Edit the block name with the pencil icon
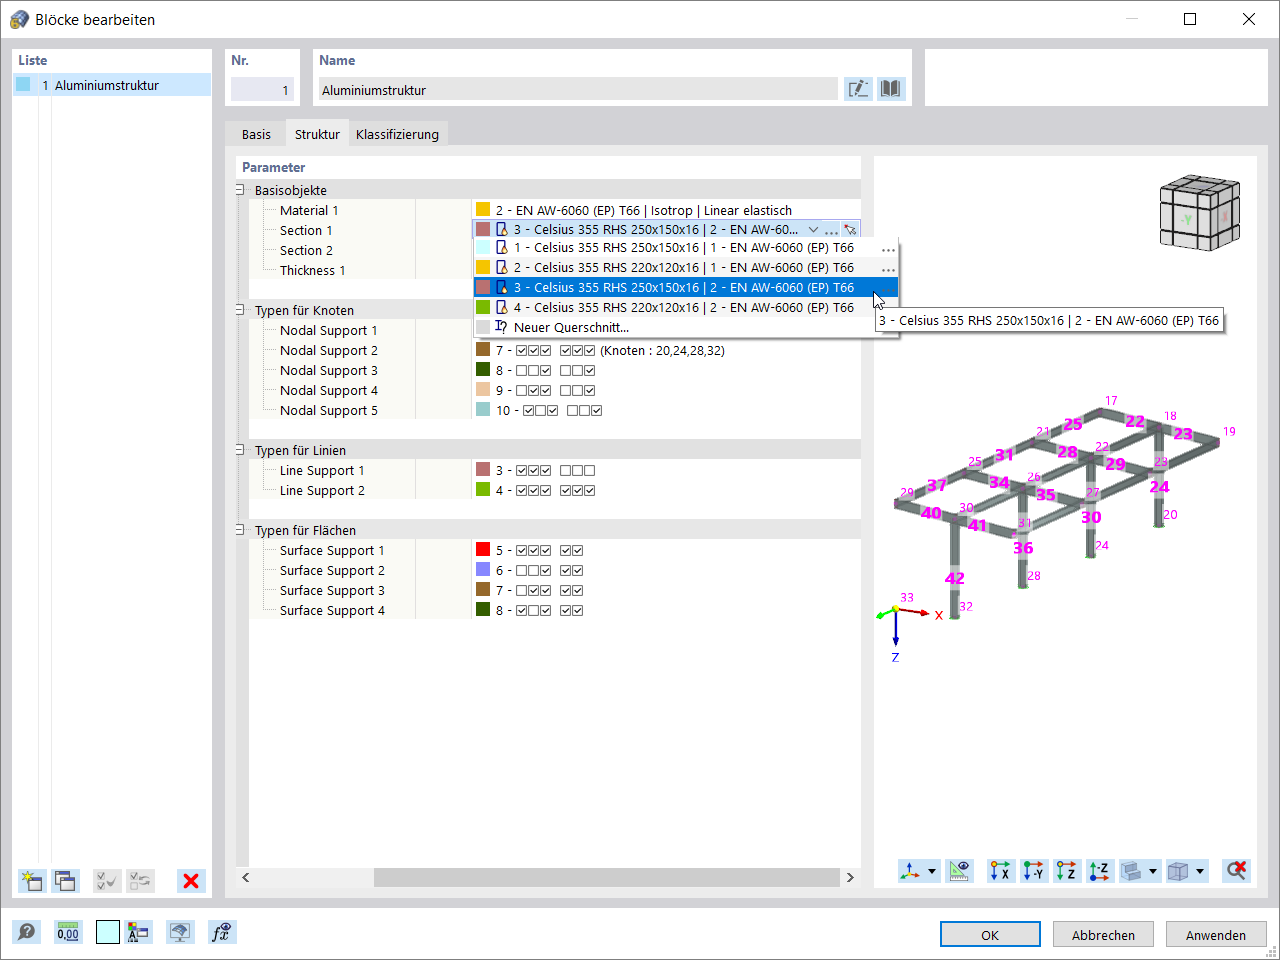 858,89
